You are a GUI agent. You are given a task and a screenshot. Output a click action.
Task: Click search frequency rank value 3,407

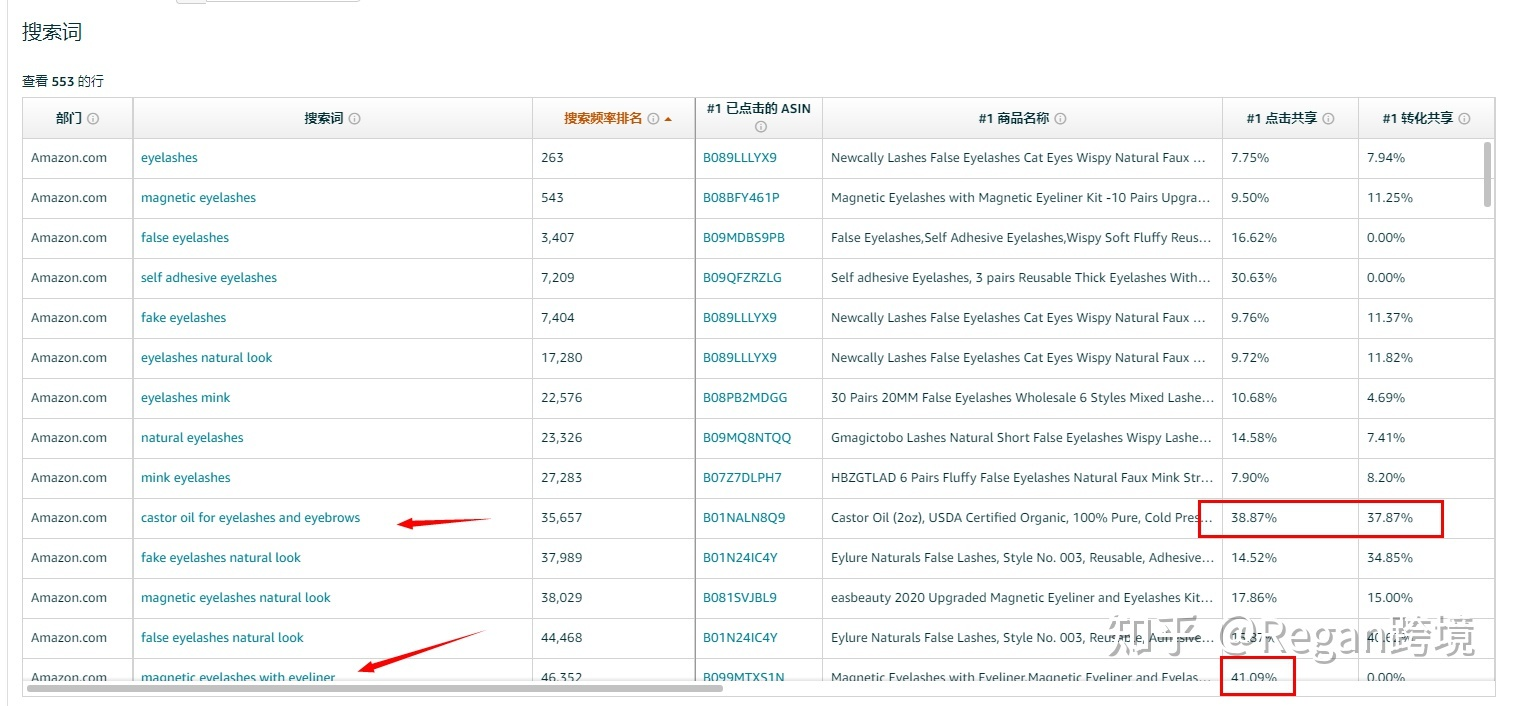click(x=557, y=238)
